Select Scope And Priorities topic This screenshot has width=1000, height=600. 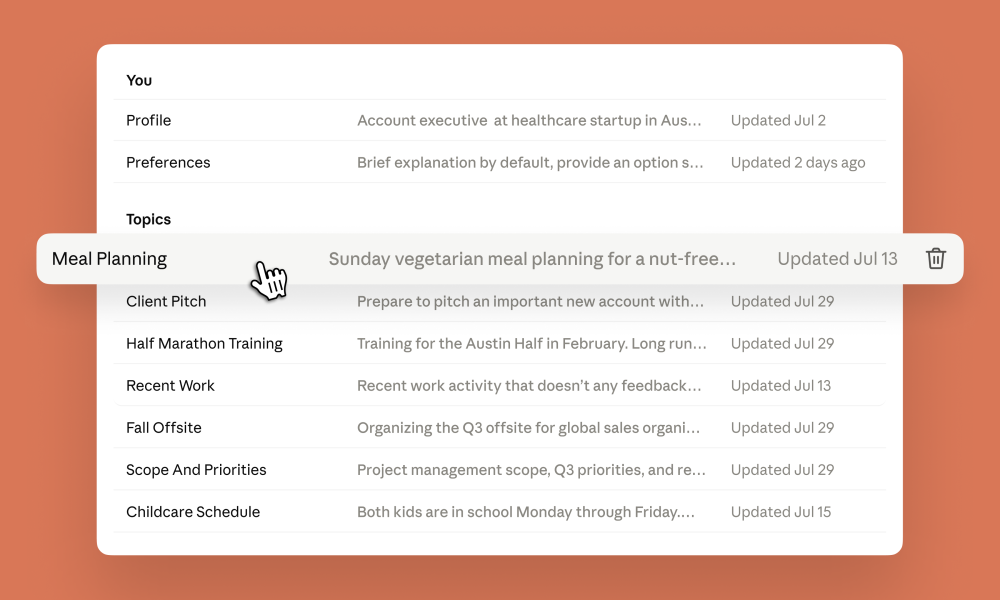coord(499,469)
